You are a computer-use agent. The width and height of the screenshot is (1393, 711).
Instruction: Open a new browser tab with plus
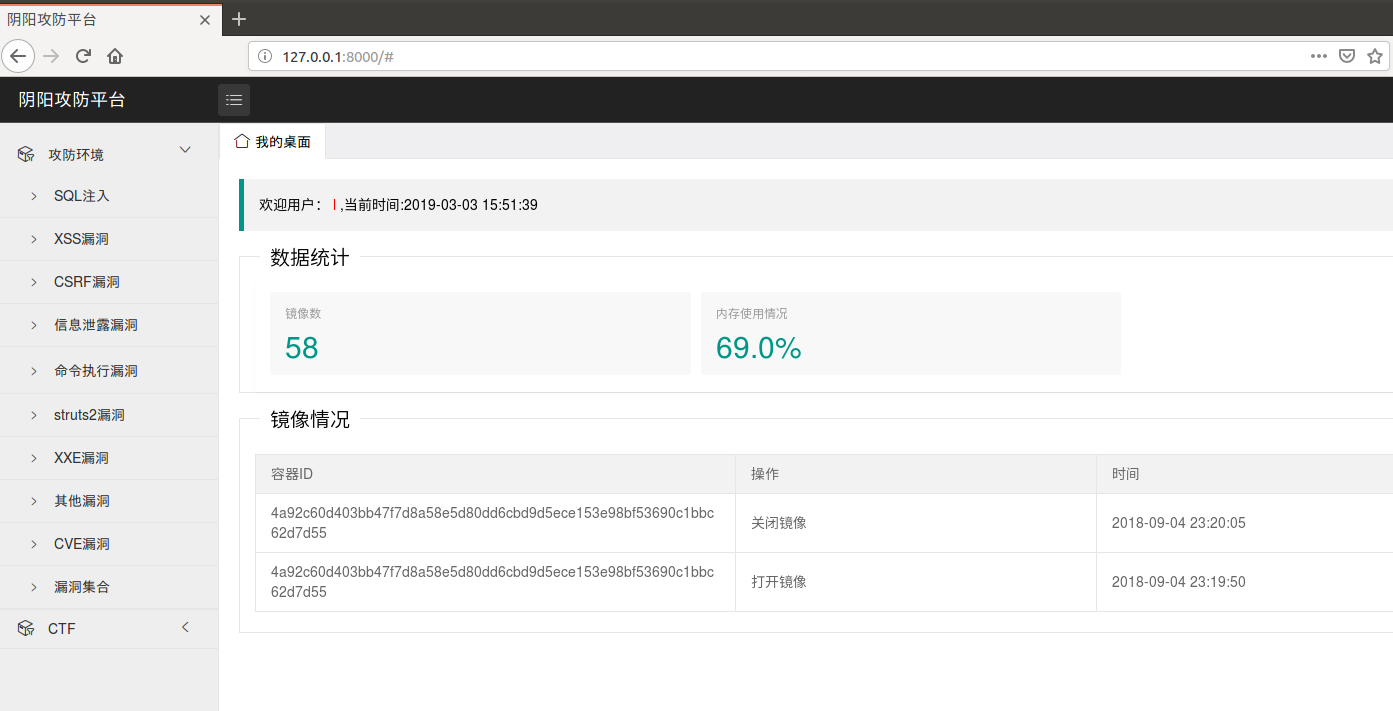click(x=239, y=19)
